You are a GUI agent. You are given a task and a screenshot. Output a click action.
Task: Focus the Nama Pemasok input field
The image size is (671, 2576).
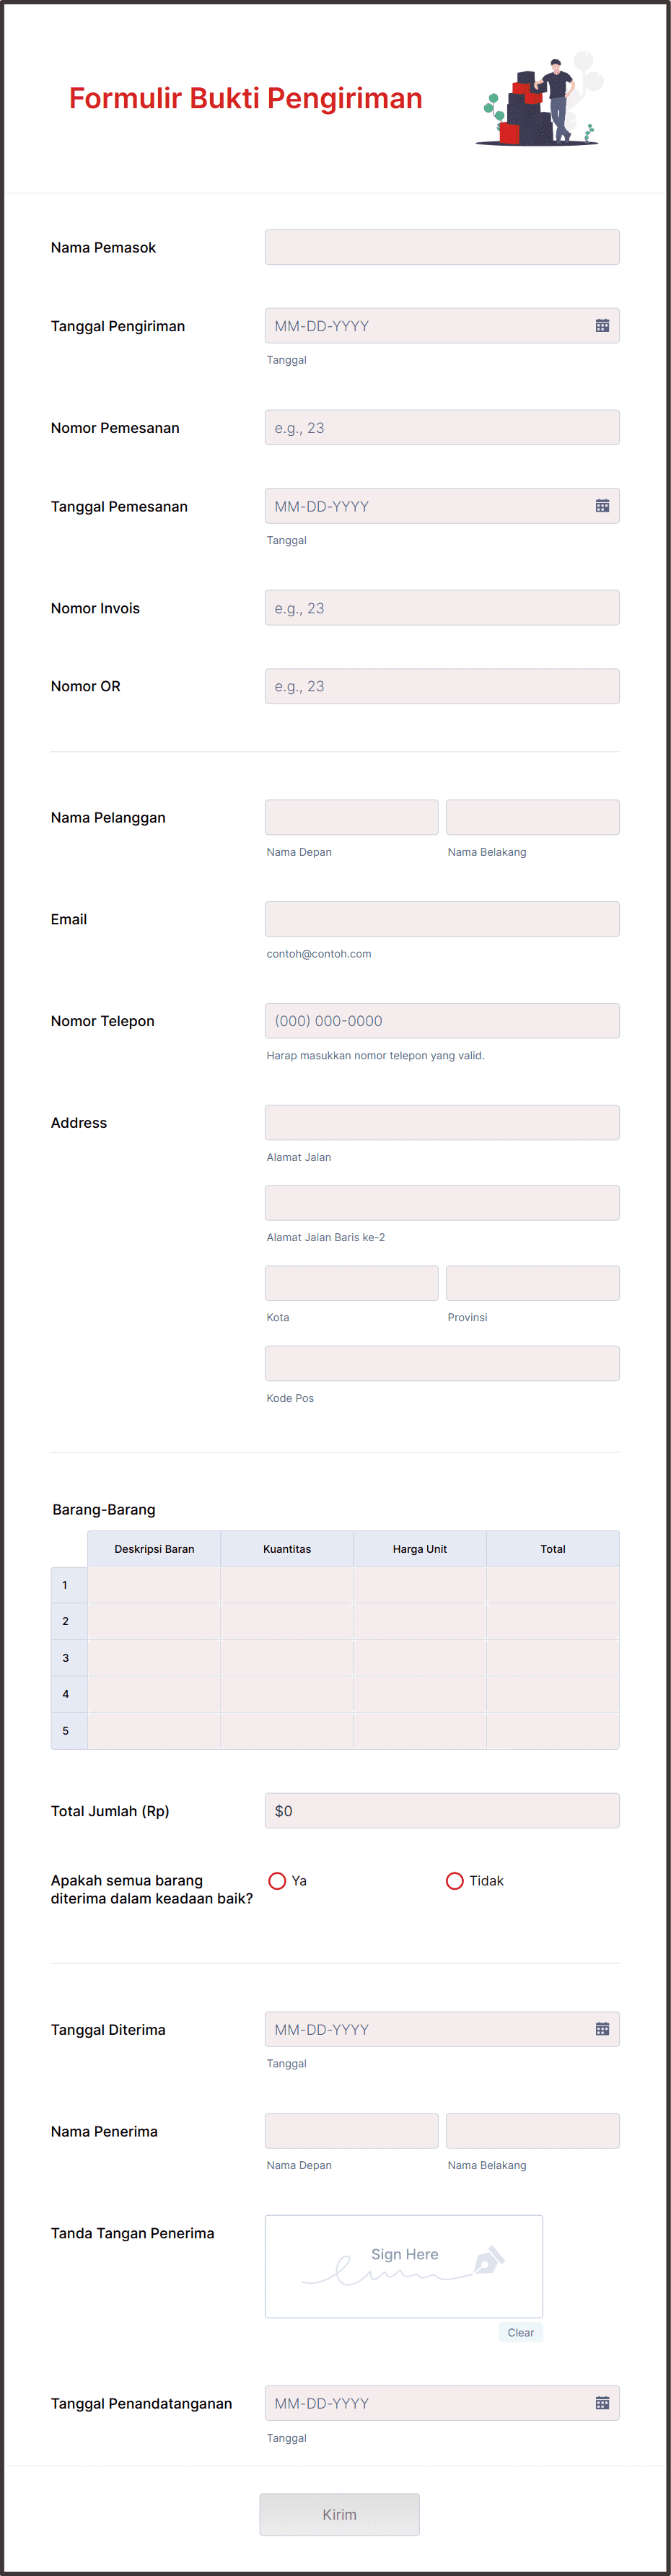(x=442, y=247)
